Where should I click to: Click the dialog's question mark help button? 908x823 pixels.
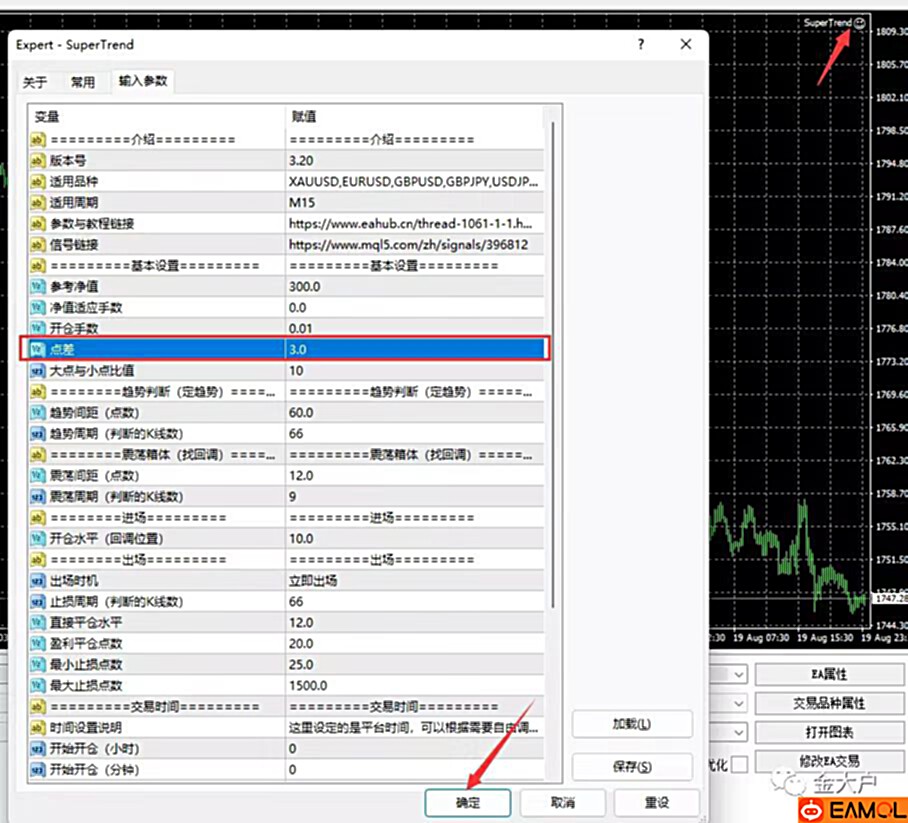640,45
